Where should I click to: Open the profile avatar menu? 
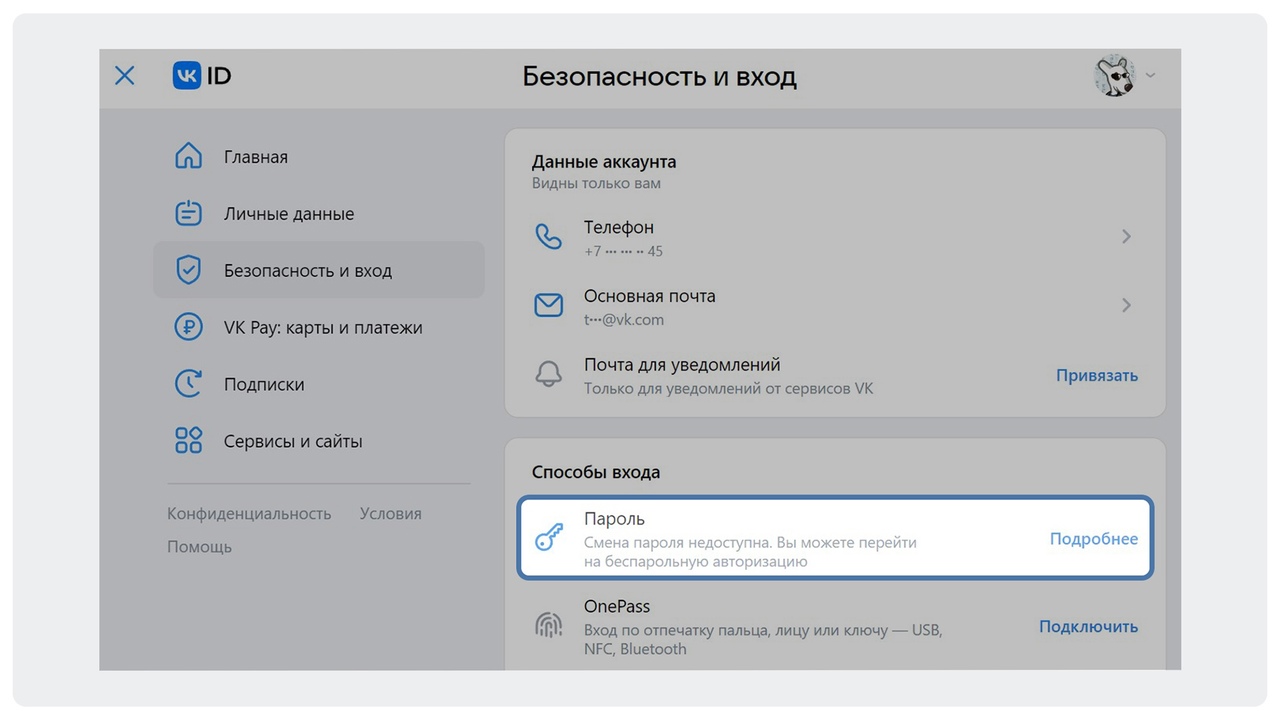click(1114, 76)
